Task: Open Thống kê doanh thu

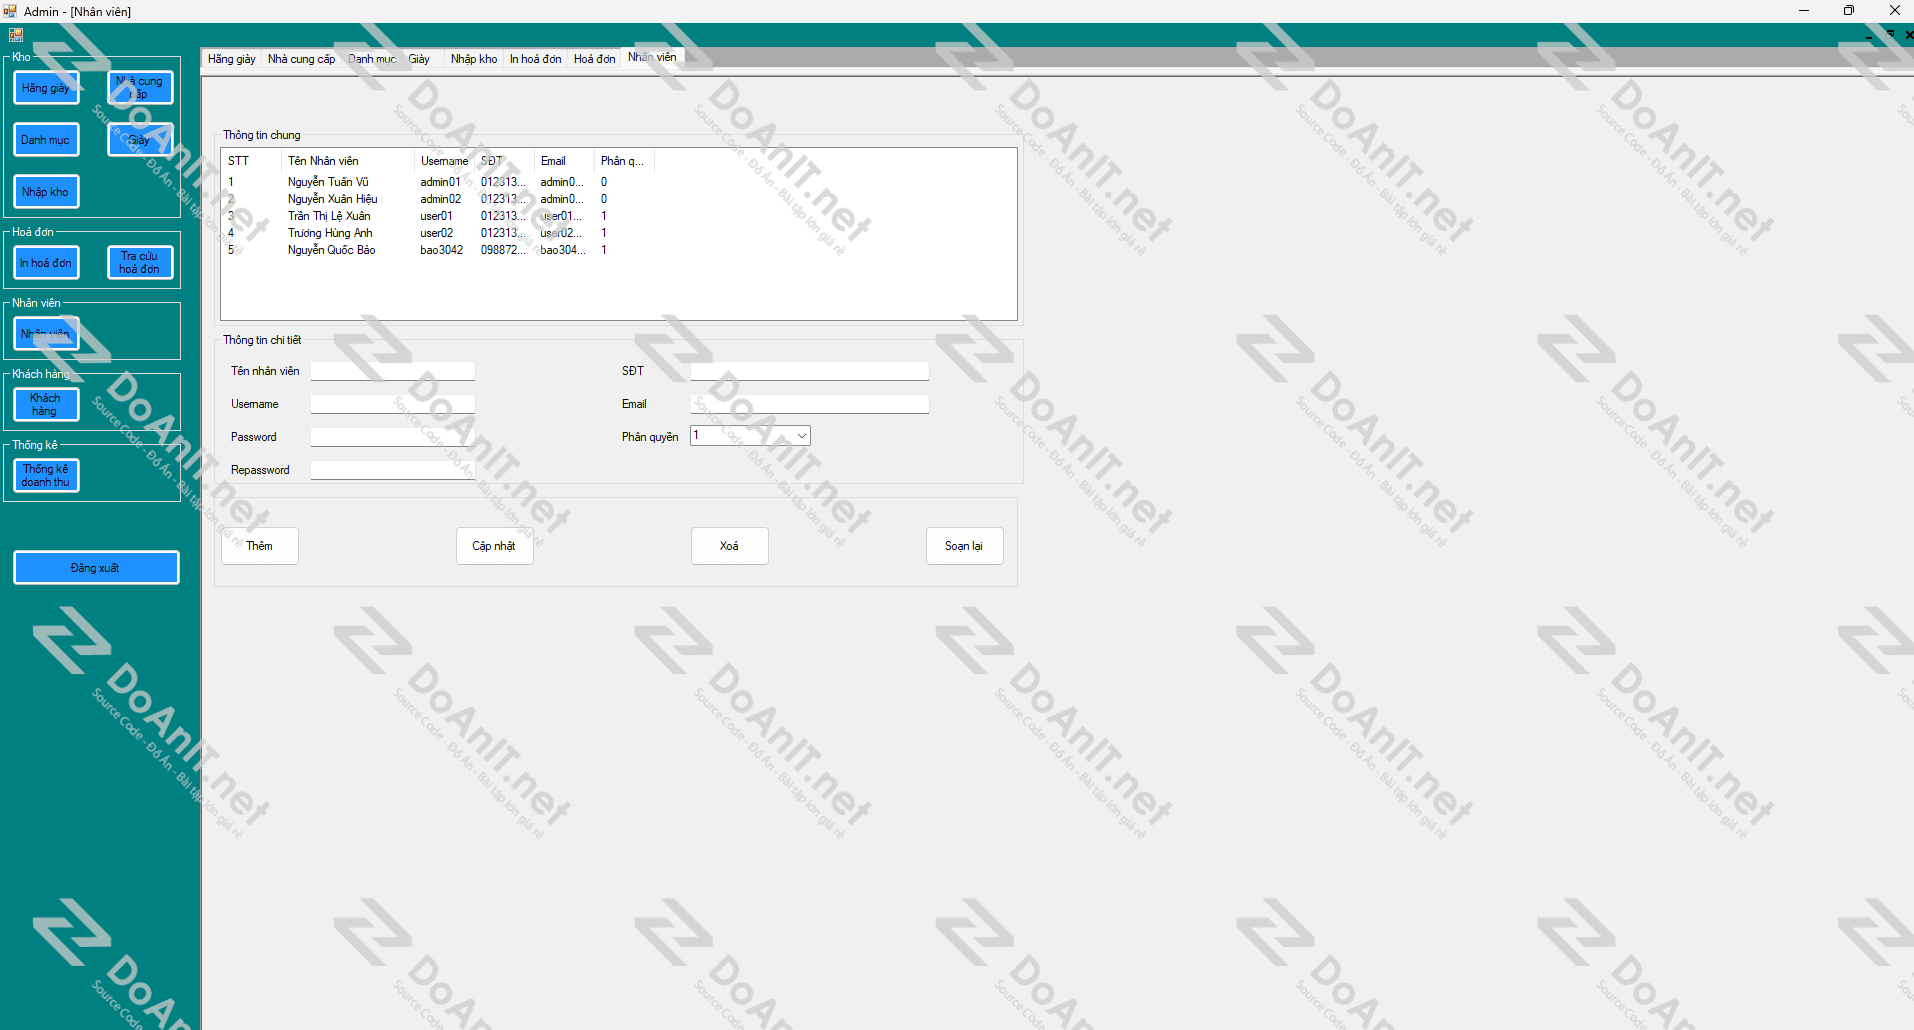Action: coord(46,476)
